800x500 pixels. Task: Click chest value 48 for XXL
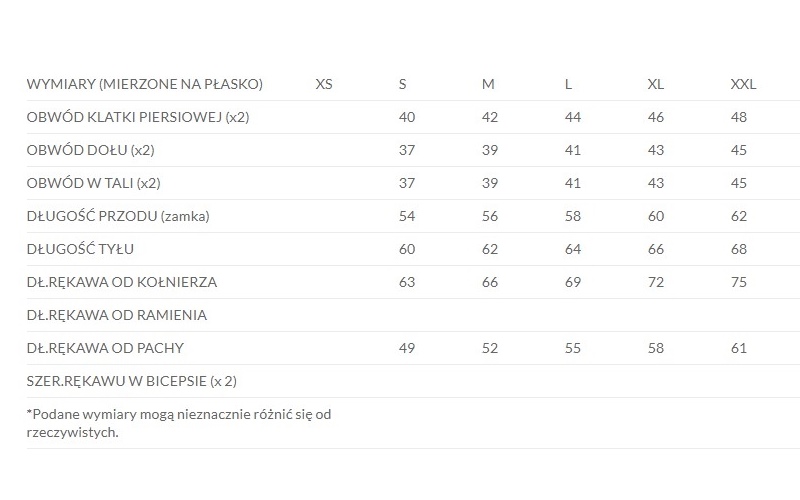pos(738,117)
